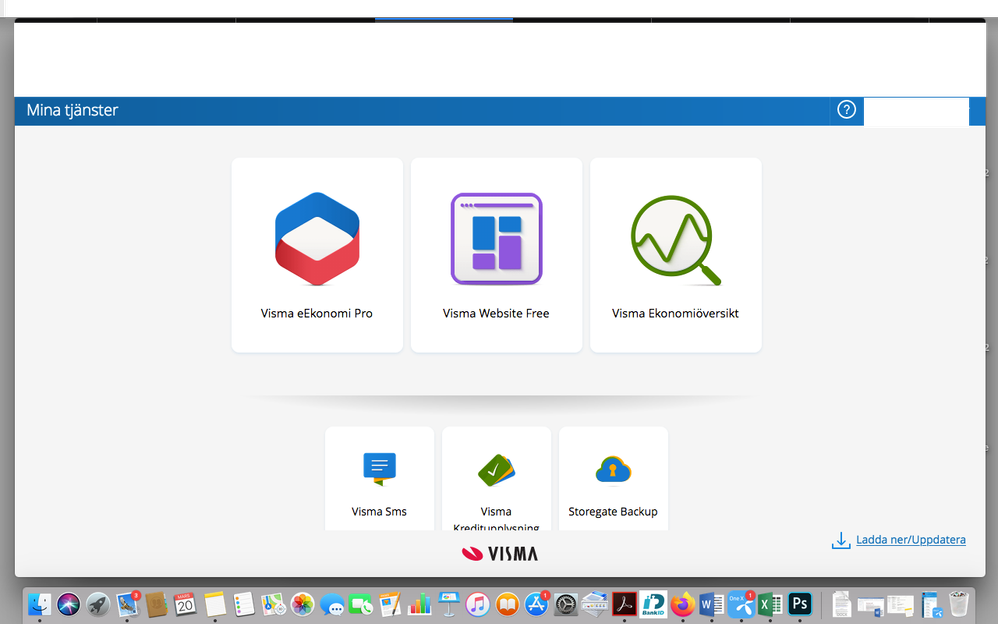Screen dimensions: 998x624
Task: Open the Storegate Backup tile
Action: 613,479
